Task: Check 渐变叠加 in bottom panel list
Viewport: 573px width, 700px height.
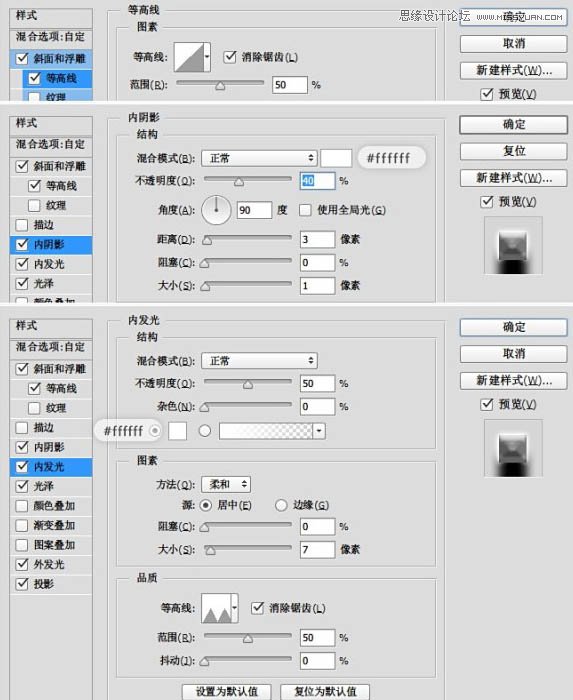Action: click(22, 525)
